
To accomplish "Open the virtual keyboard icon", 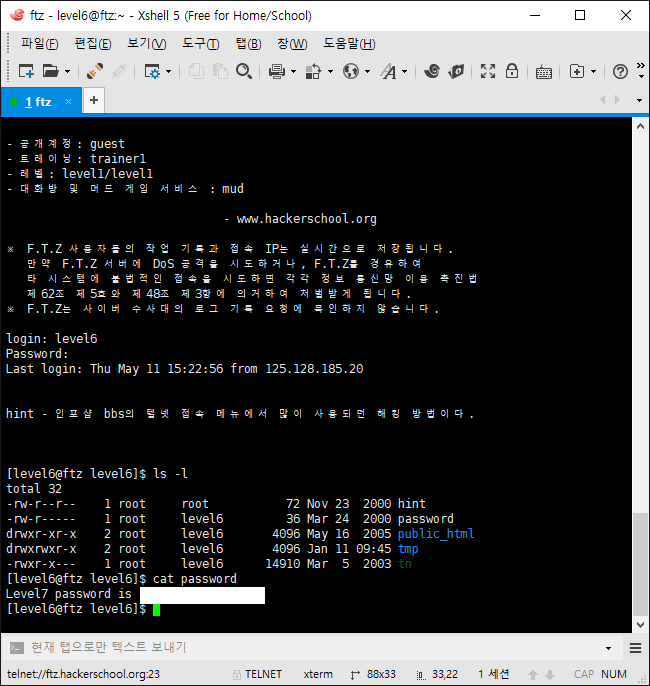I will (x=544, y=71).
